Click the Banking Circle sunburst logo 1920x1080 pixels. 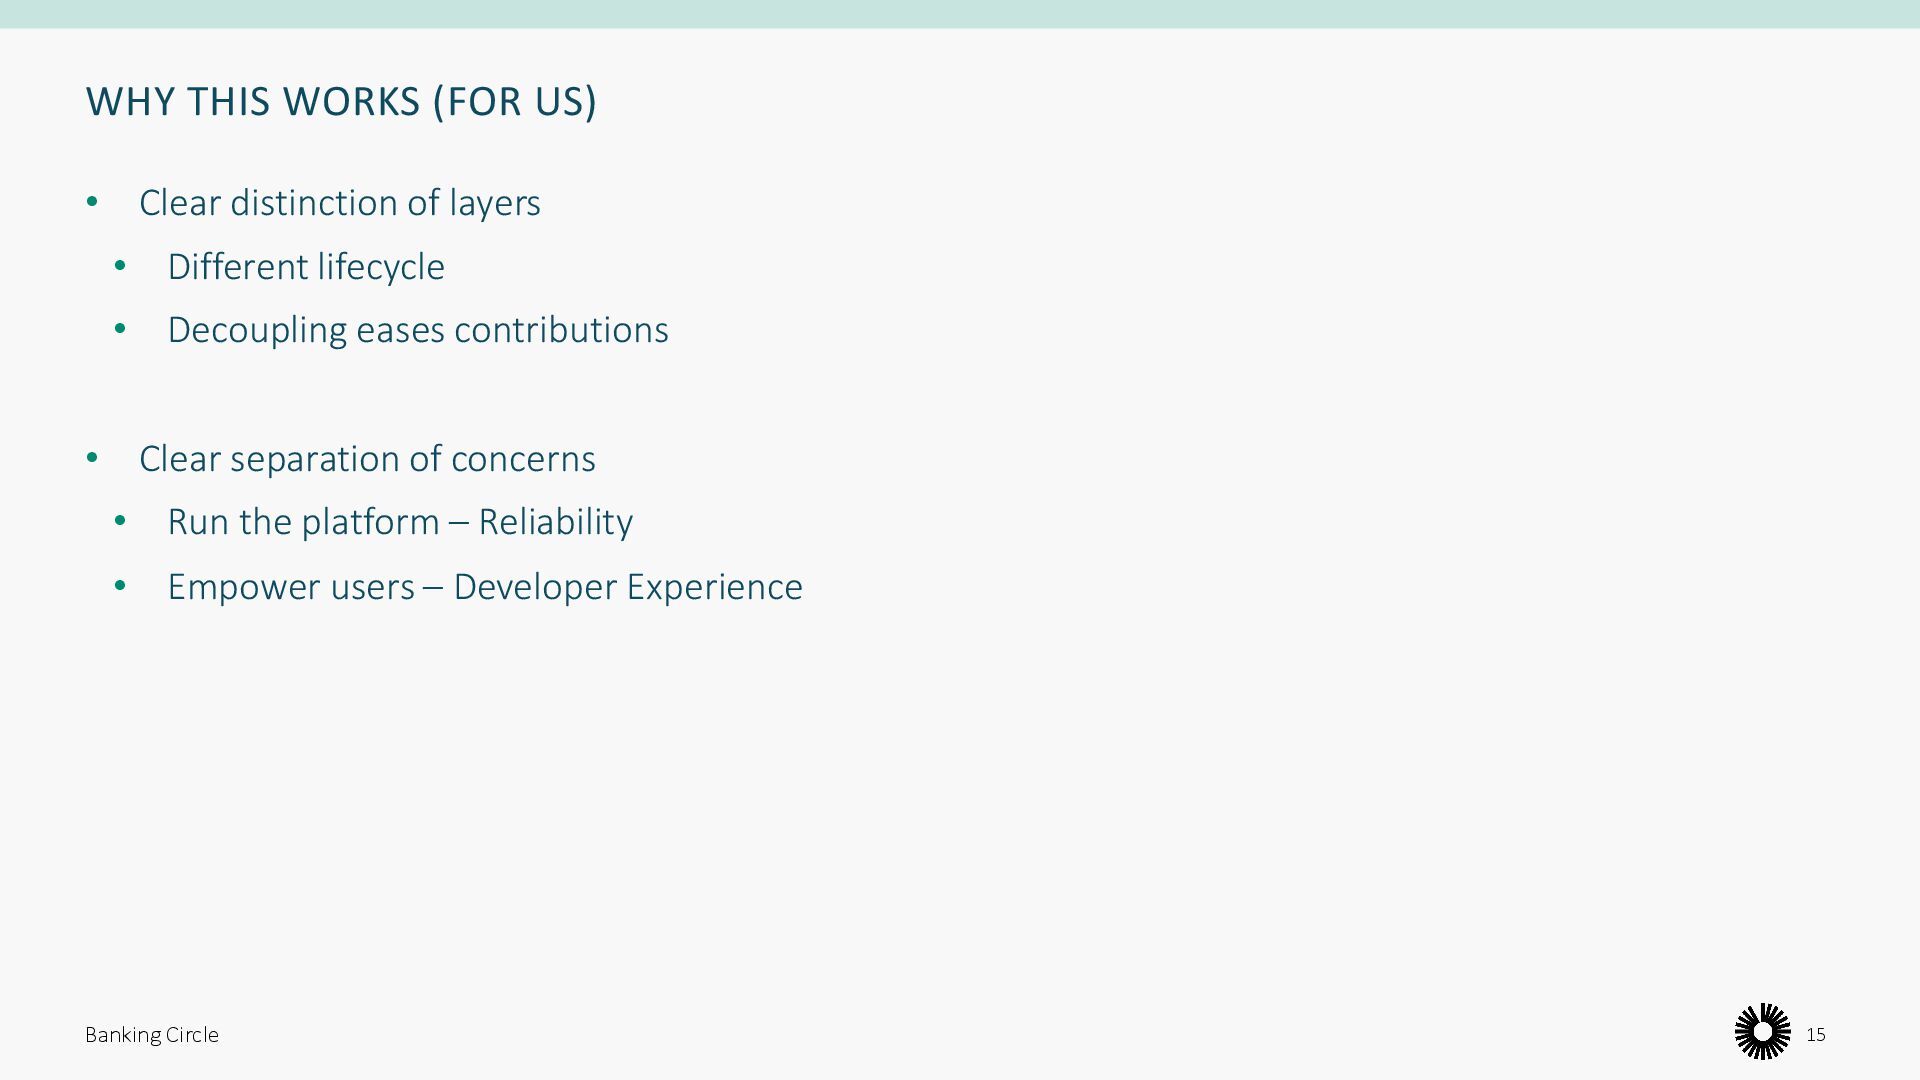coord(1763,1031)
